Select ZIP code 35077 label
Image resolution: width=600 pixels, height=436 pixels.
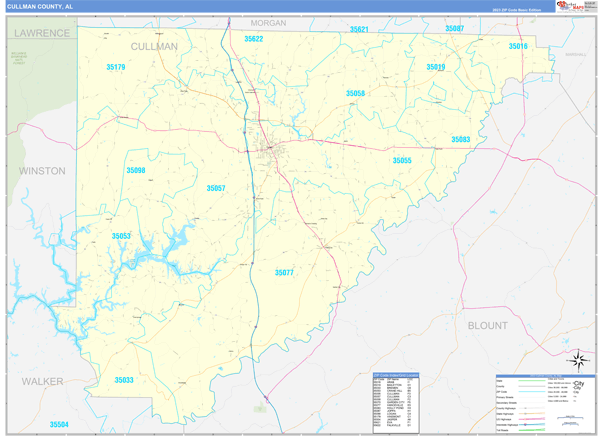[x=285, y=271]
